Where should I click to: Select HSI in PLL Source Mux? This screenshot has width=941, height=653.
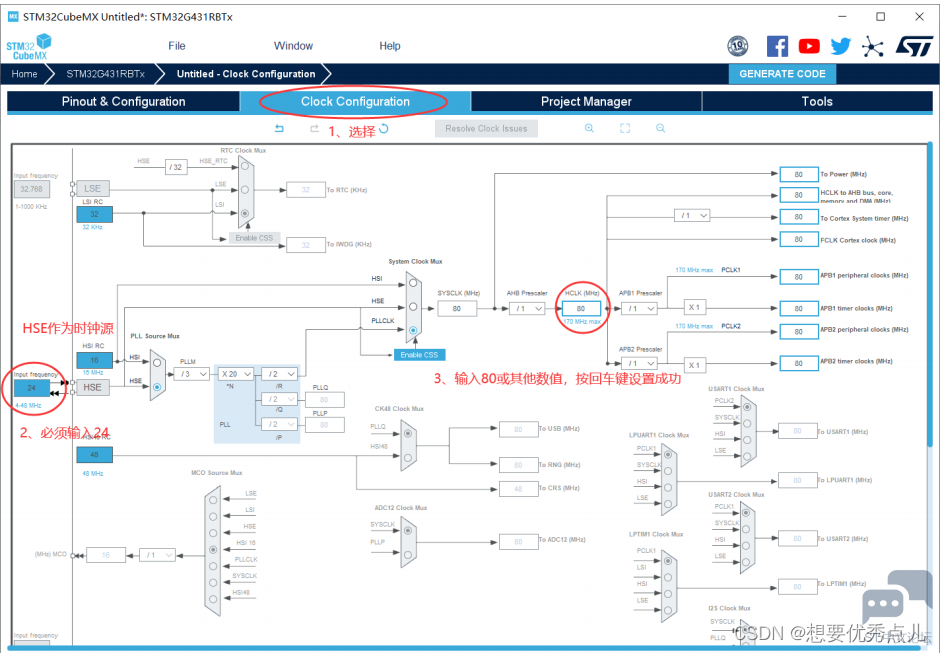pyautogui.click(x=157, y=363)
